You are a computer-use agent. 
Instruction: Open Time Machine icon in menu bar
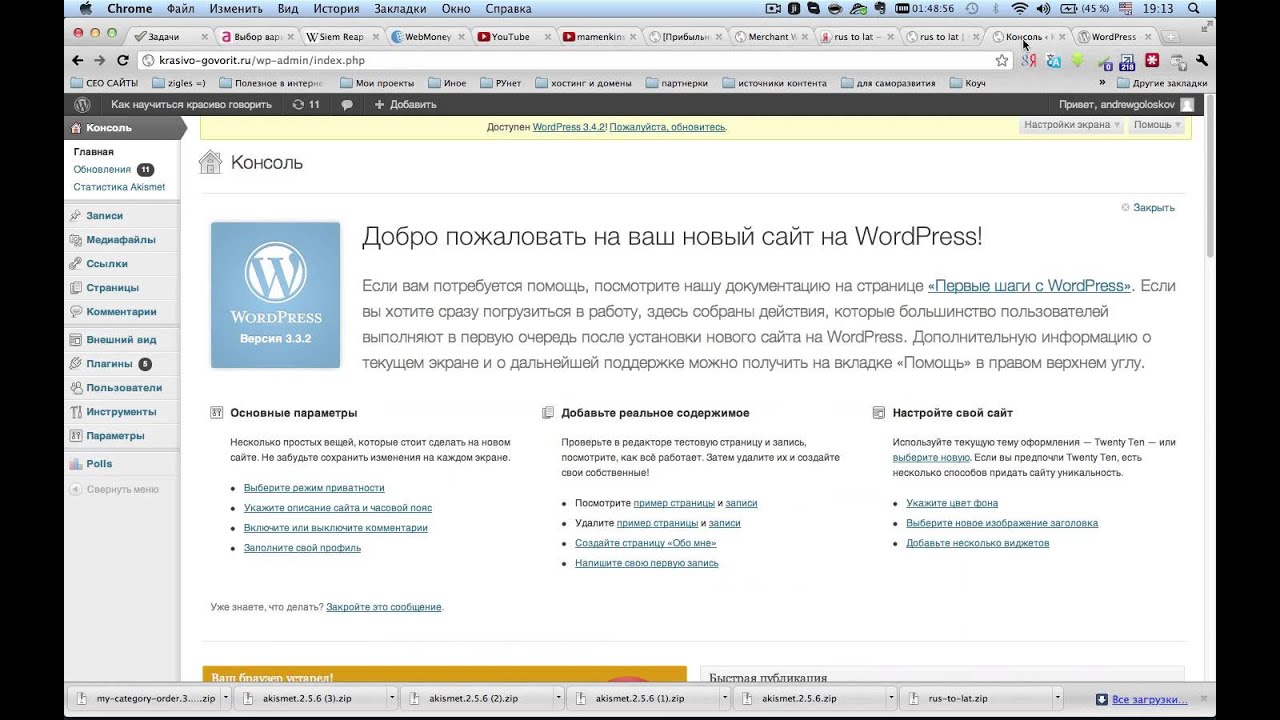coord(971,9)
